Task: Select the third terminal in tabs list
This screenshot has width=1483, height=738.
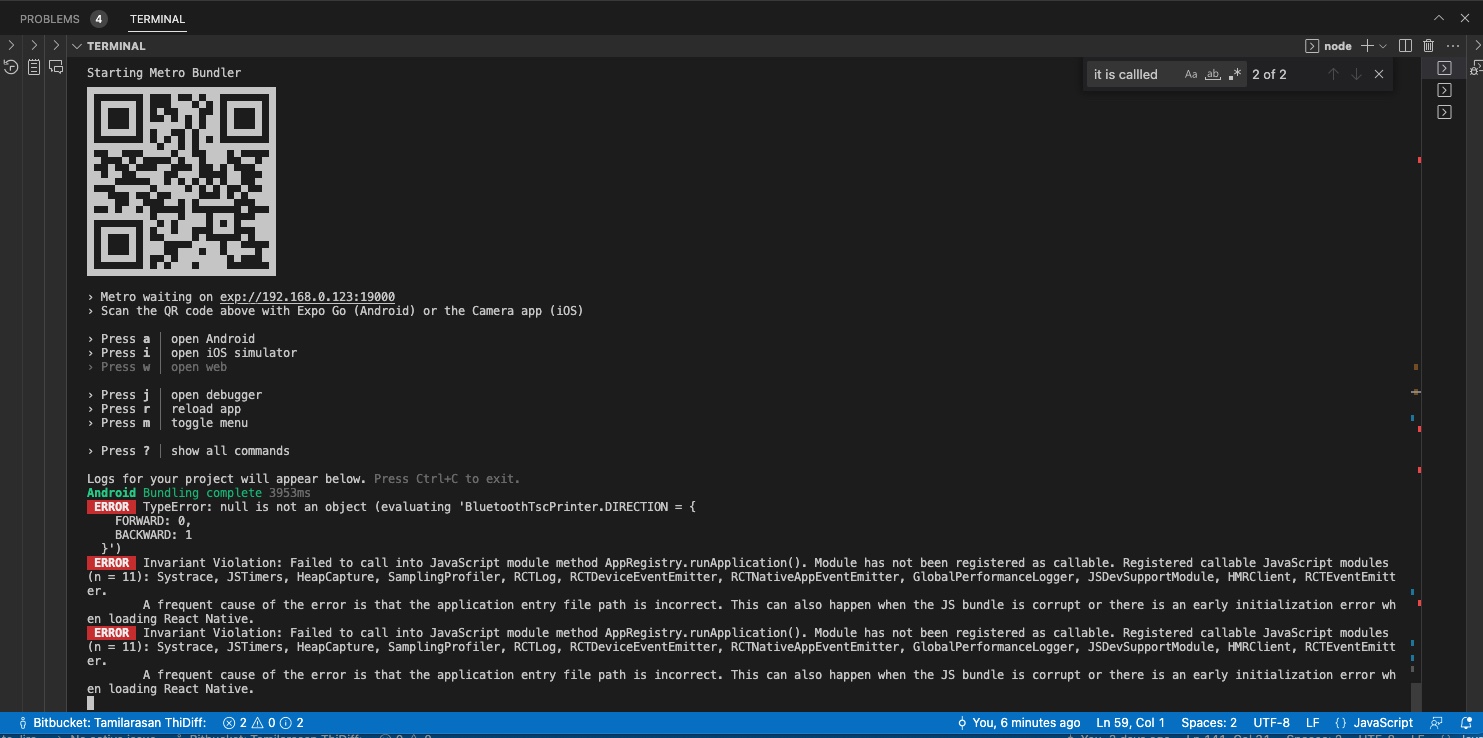Action: coord(1444,112)
